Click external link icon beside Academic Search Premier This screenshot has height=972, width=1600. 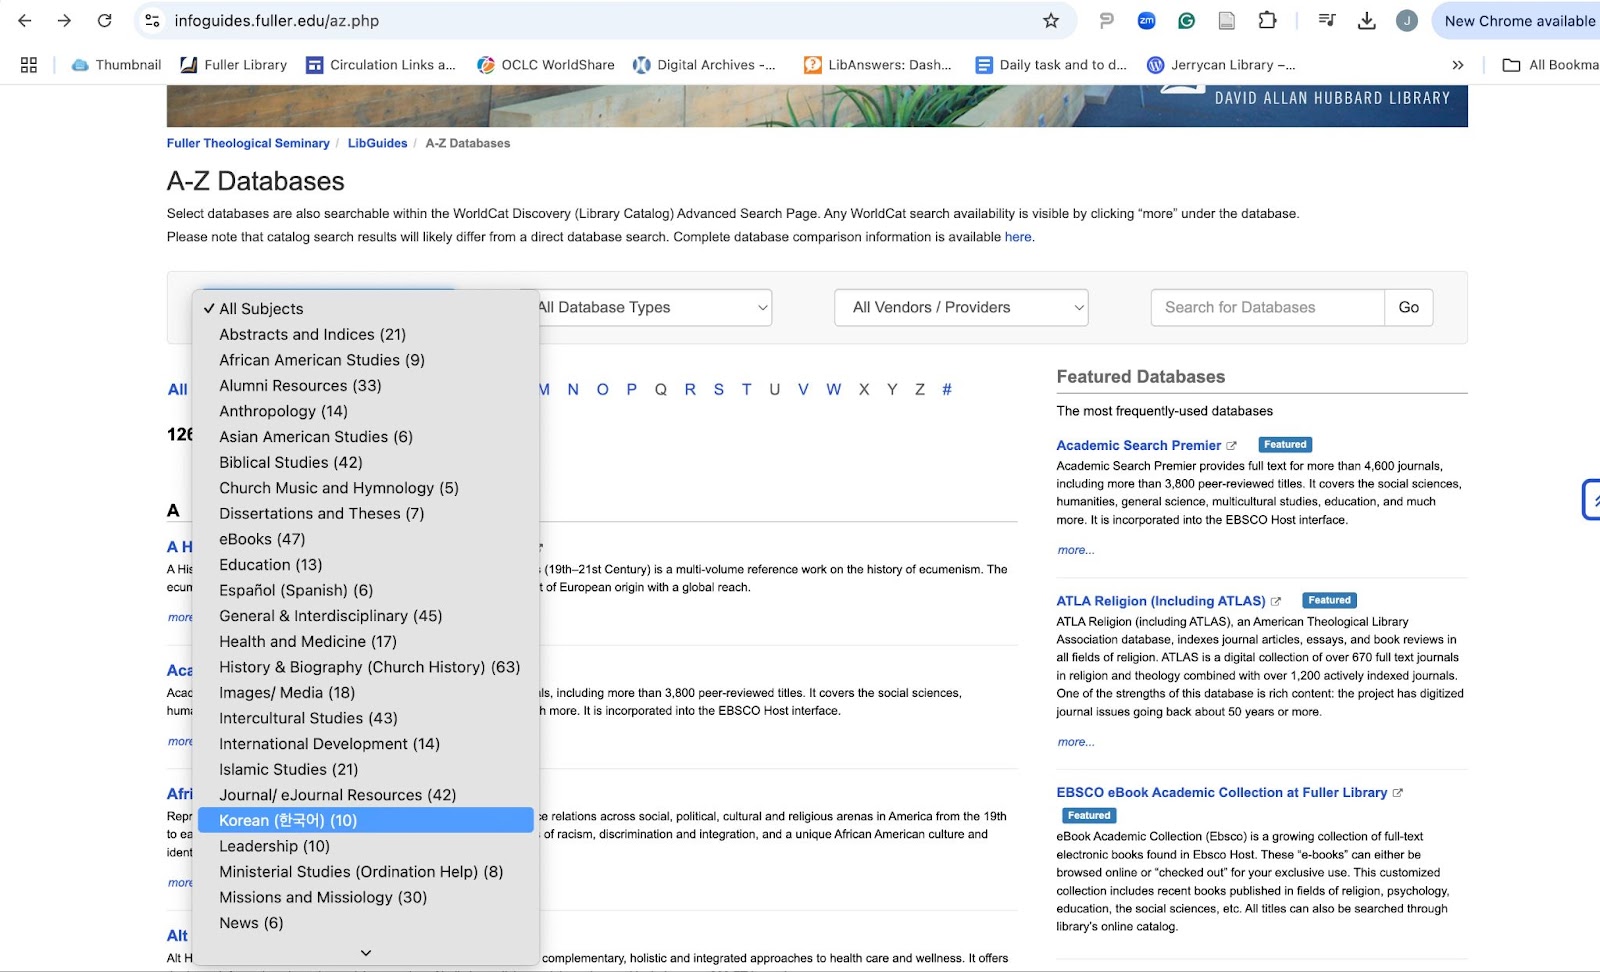[x=1232, y=446]
